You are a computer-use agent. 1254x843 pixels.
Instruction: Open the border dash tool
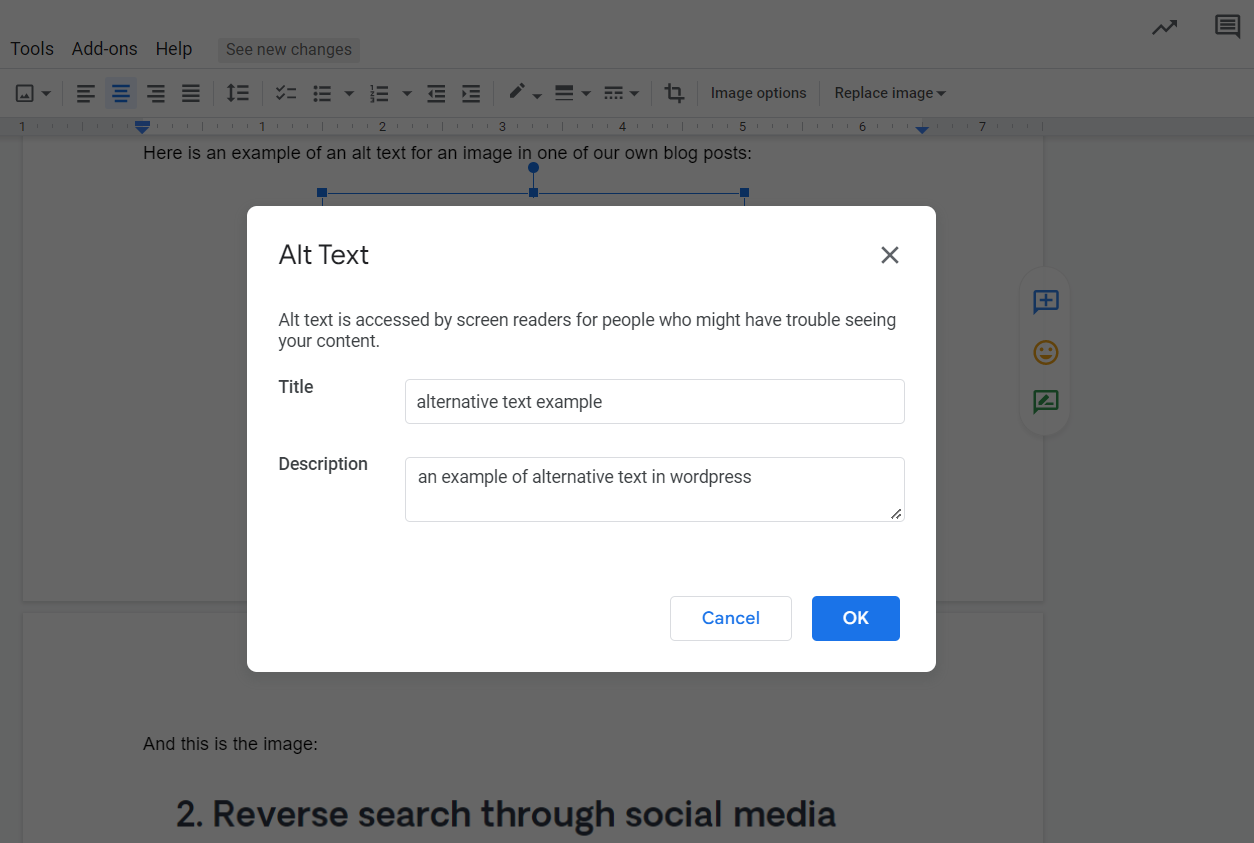click(614, 93)
